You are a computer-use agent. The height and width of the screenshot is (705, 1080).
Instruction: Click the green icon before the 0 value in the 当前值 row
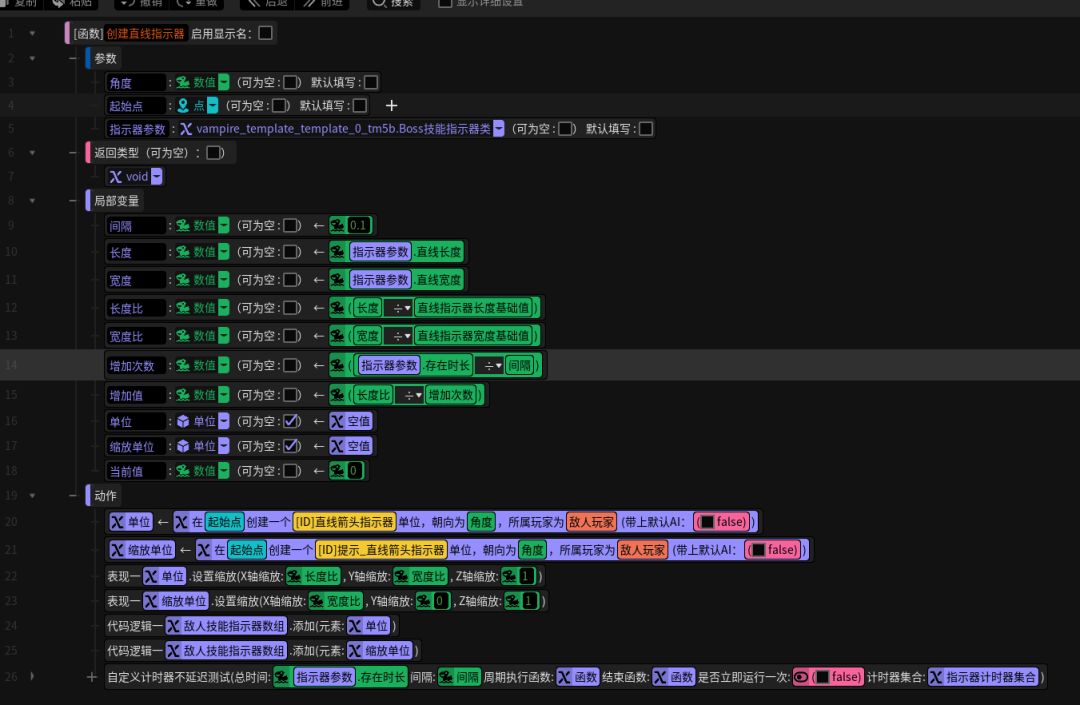tap(338, 471)
